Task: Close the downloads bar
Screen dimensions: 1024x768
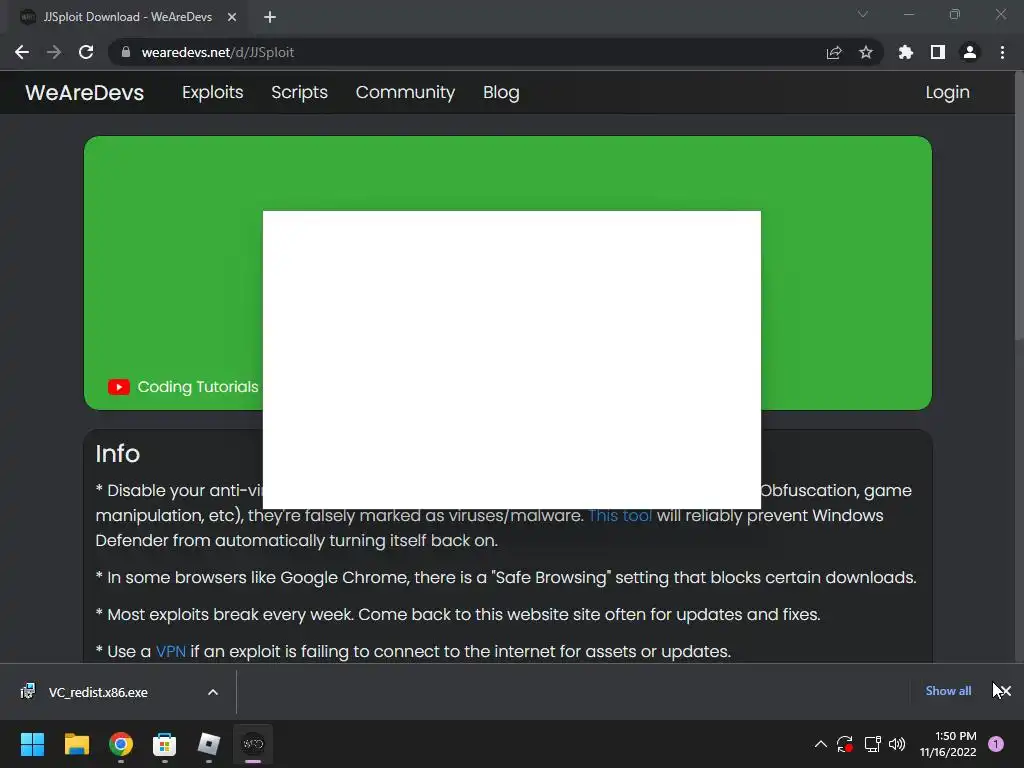Action: (x=1005, y=691)
